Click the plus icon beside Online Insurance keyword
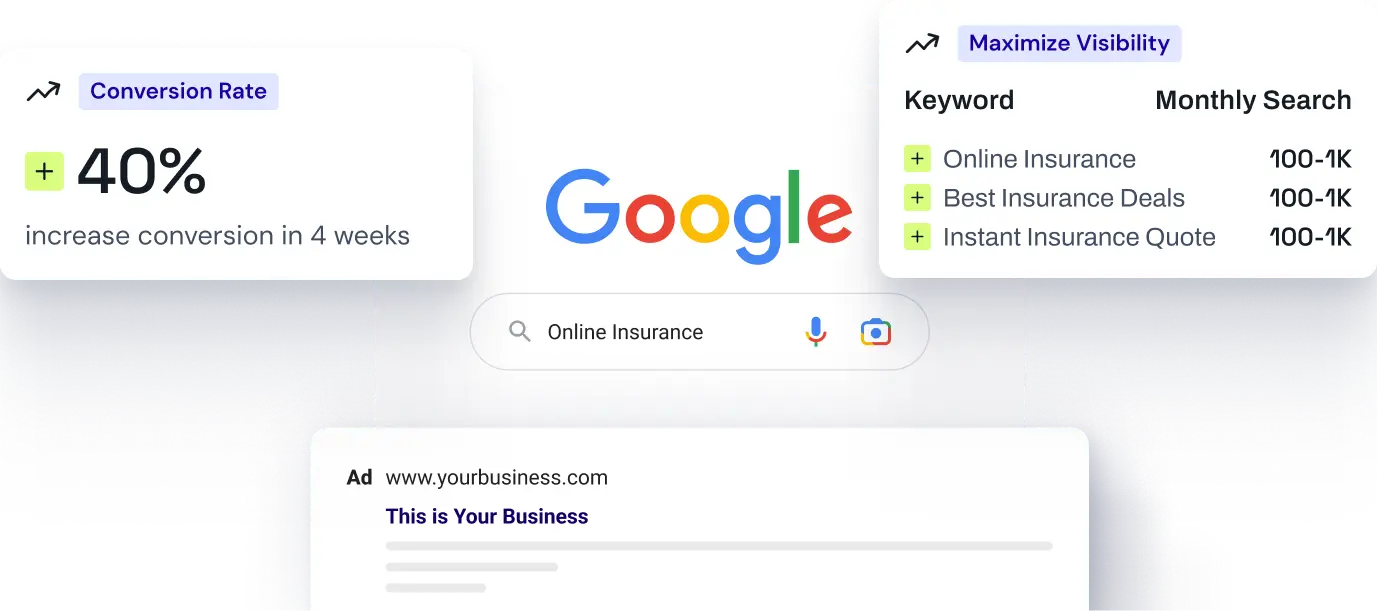The image size is (1377, 611). (x=917, y=159)
